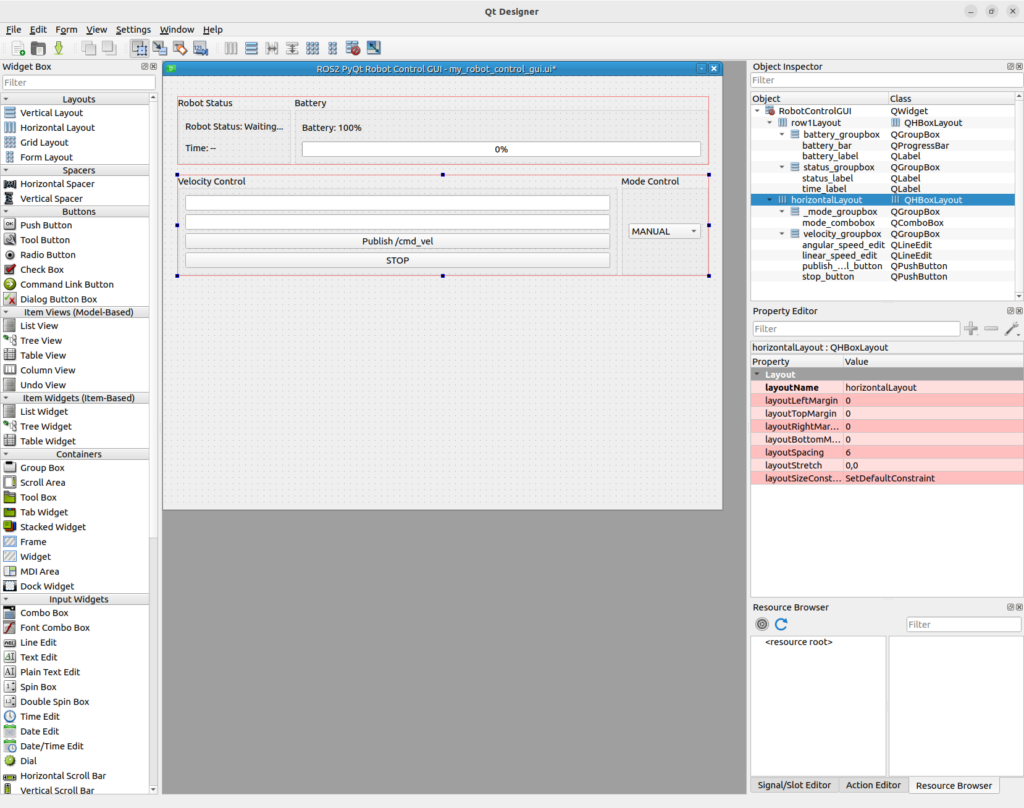Apply Lay Out in a Form Layout
Screen dimensions: 1024x808
coord(332,48)
